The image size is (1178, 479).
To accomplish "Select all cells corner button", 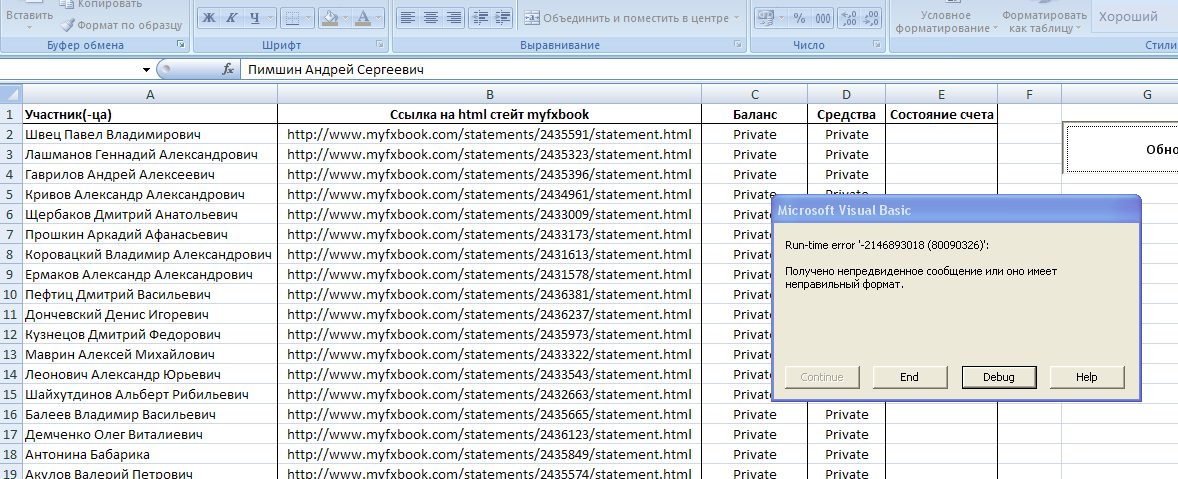I will click(x=11, y=95).
